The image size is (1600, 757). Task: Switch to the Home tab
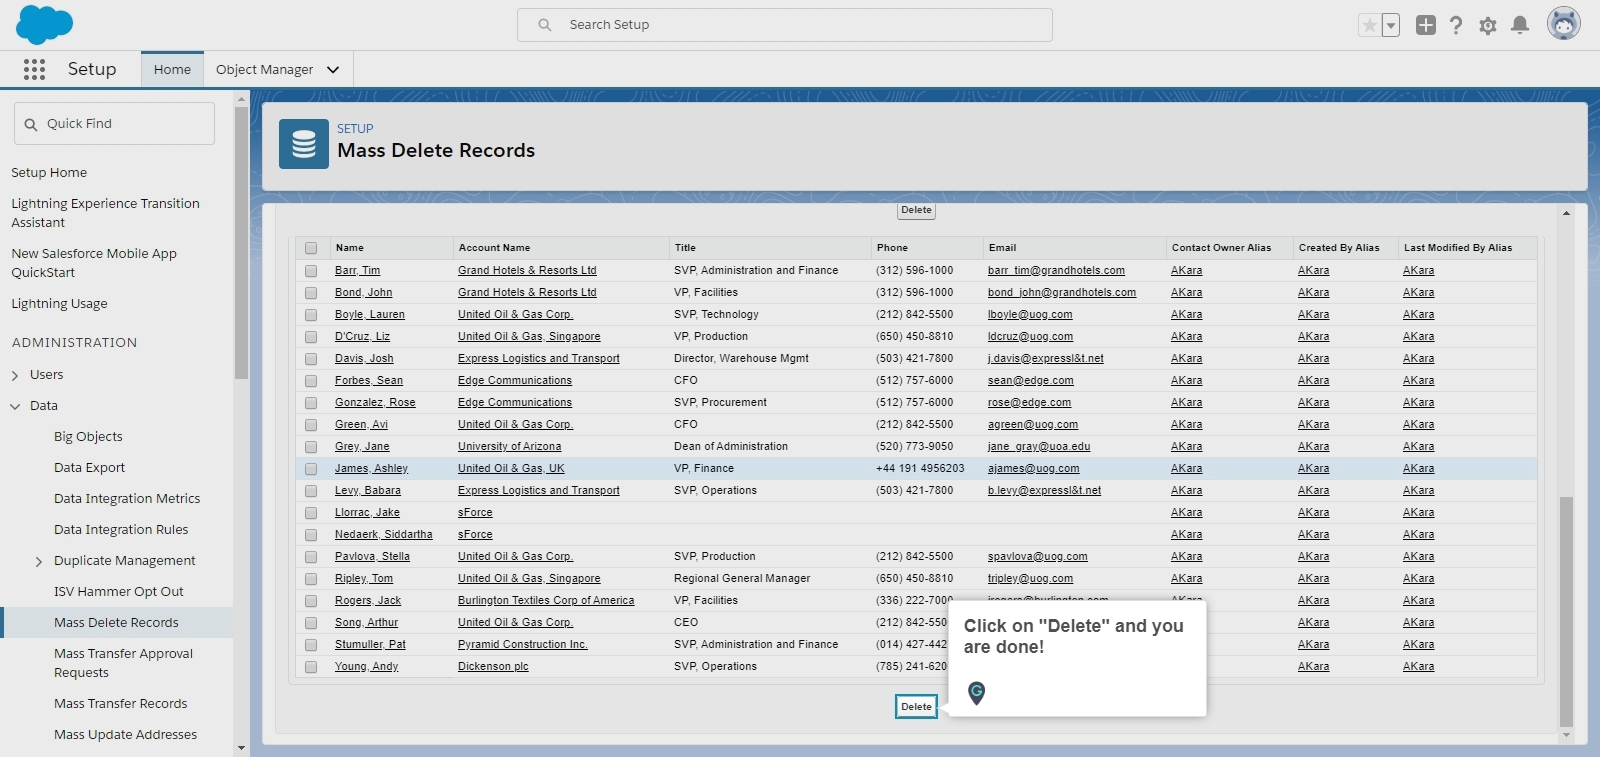[172, 69]
